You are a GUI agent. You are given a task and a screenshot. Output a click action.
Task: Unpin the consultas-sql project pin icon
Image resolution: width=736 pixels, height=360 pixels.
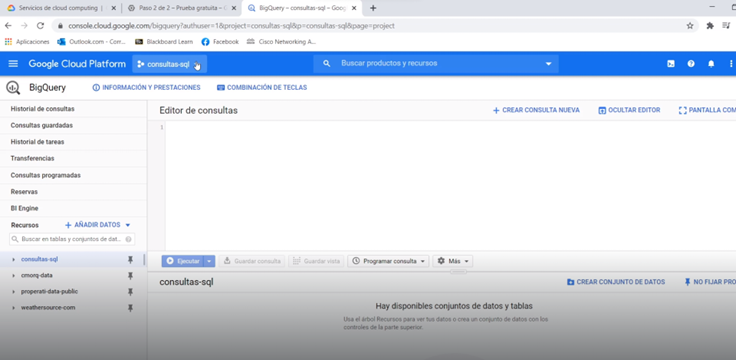[130, 260]
